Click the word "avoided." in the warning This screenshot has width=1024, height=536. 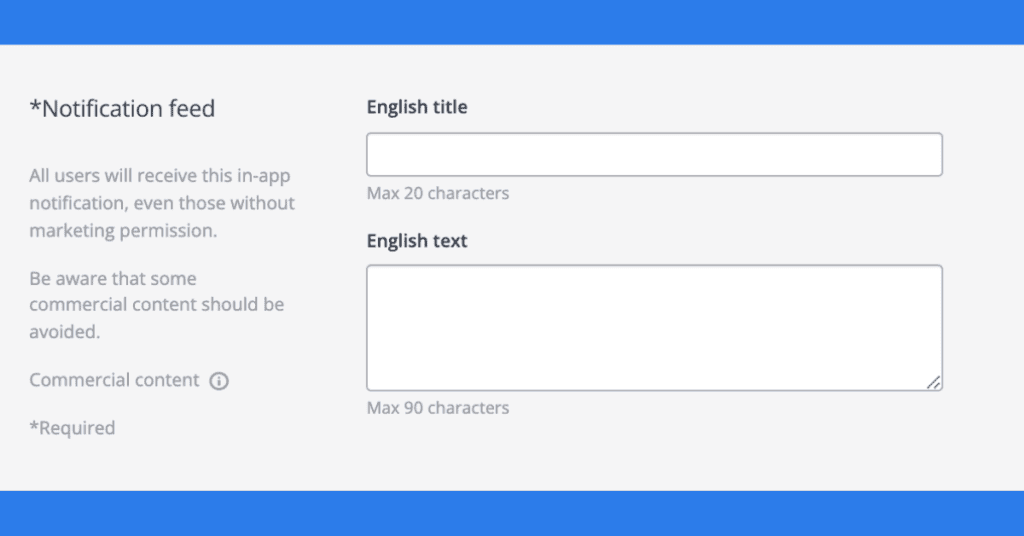(64, 332)
